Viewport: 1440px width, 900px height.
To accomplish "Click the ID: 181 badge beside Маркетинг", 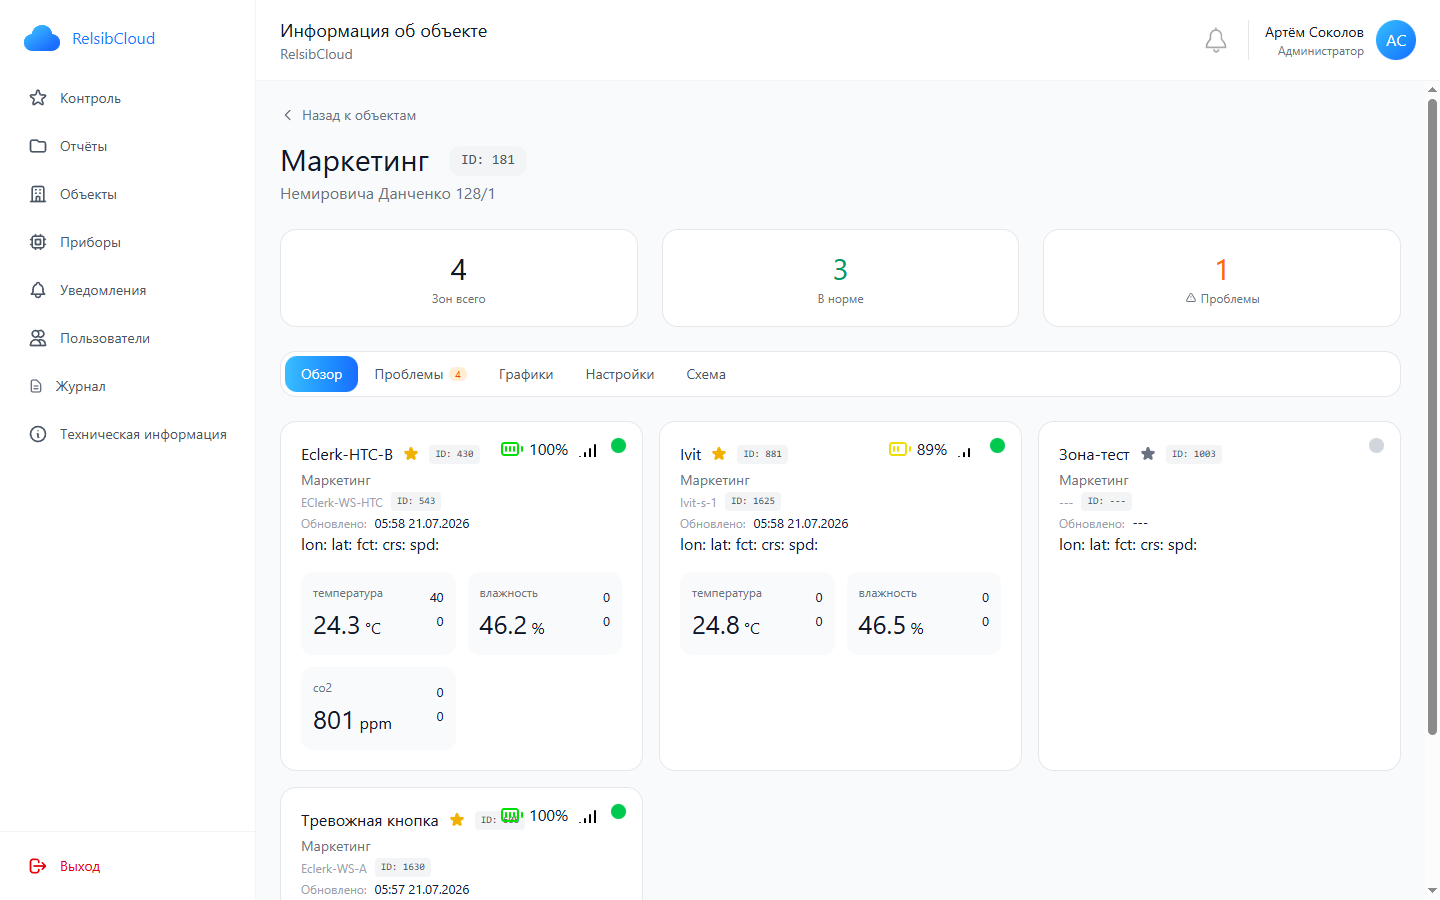I will (488, 160).
